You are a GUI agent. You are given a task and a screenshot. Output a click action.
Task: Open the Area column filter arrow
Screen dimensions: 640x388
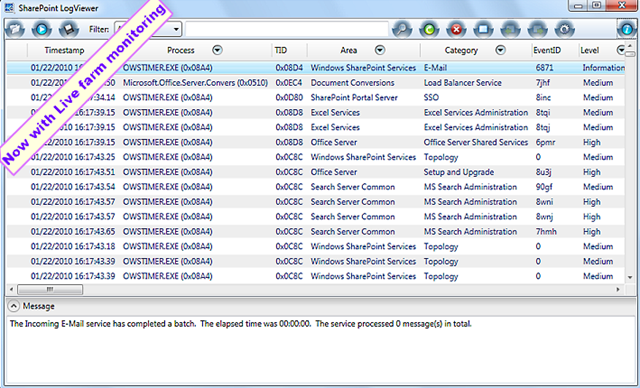[x=380, y=50]
